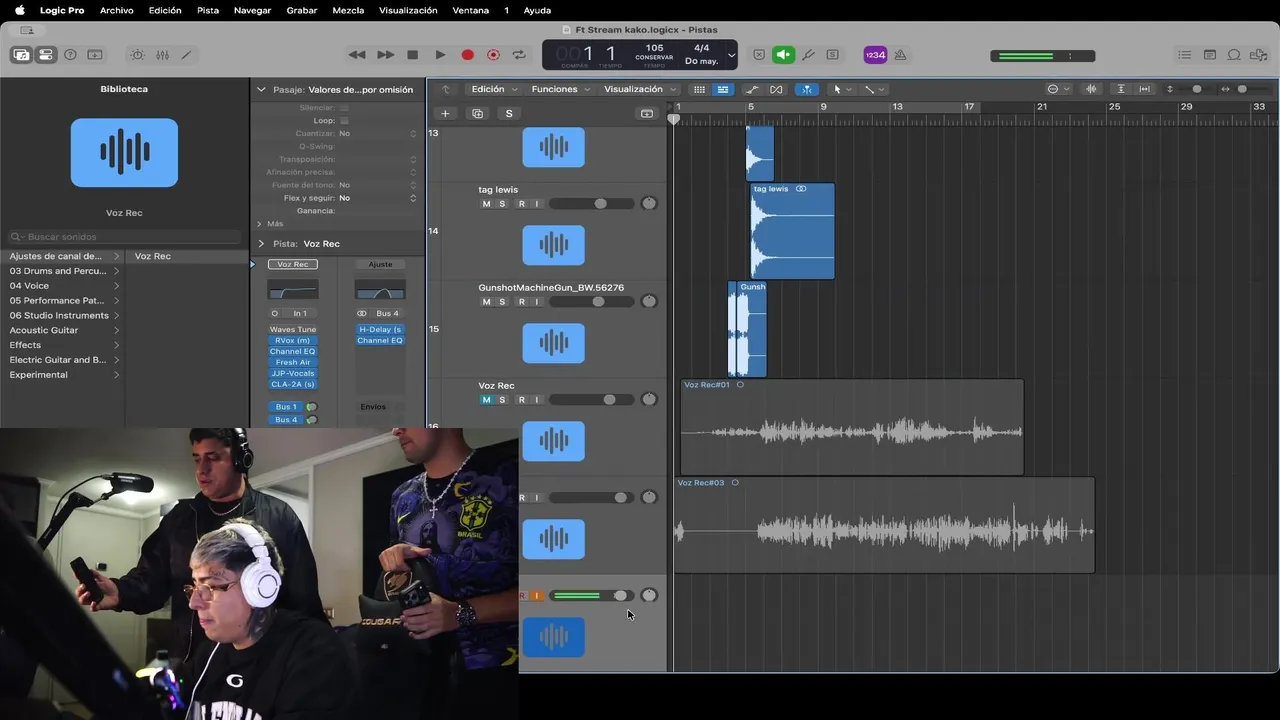Viewport: 1280px width, 720px height.
Task: Open the Visualización tracks menu
Action: [639, 89]
